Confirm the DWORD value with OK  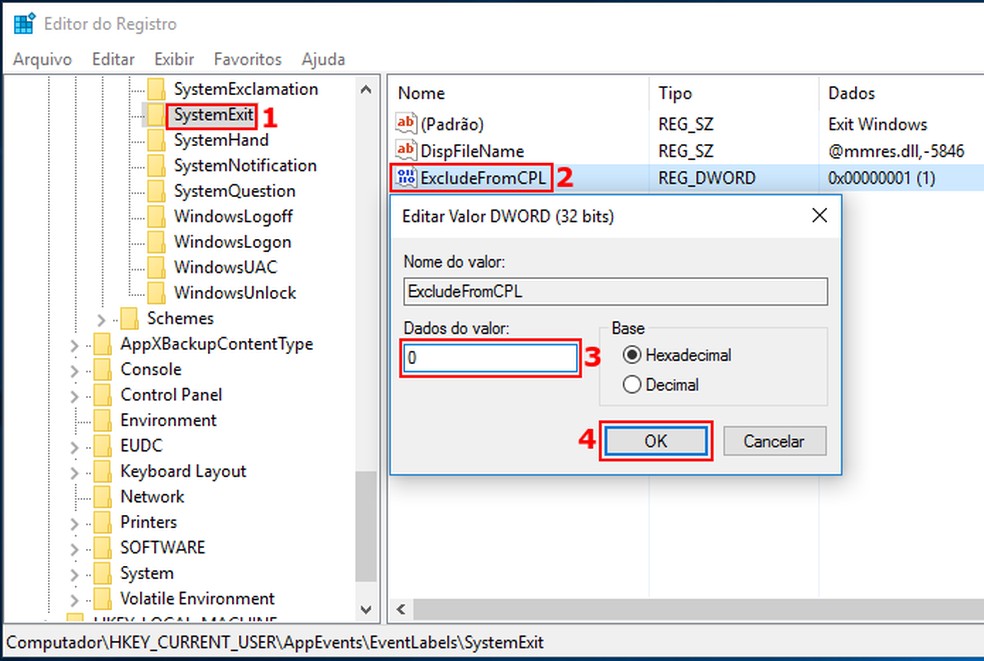pyautogui.click(x=656, y=441)
